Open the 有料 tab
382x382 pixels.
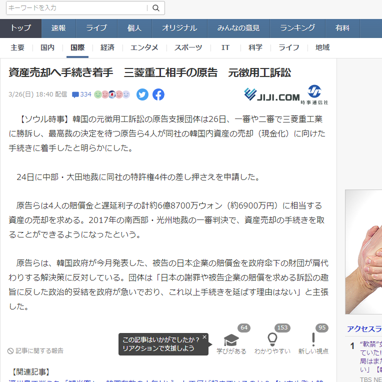(342, 28)
